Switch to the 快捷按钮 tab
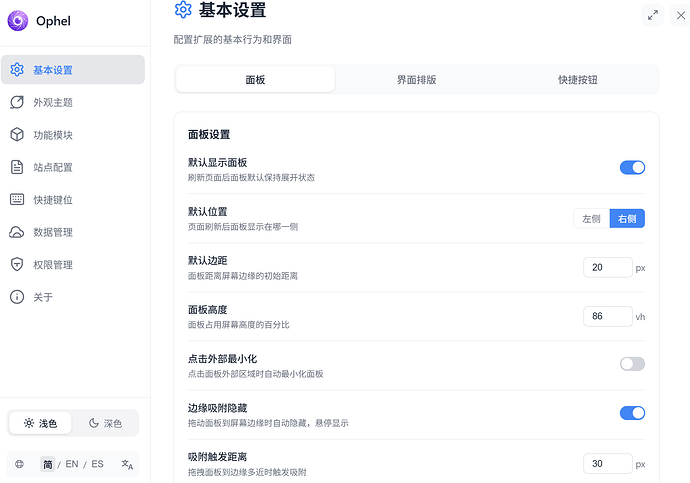This screenshot has height=483, width=690. 578,80
